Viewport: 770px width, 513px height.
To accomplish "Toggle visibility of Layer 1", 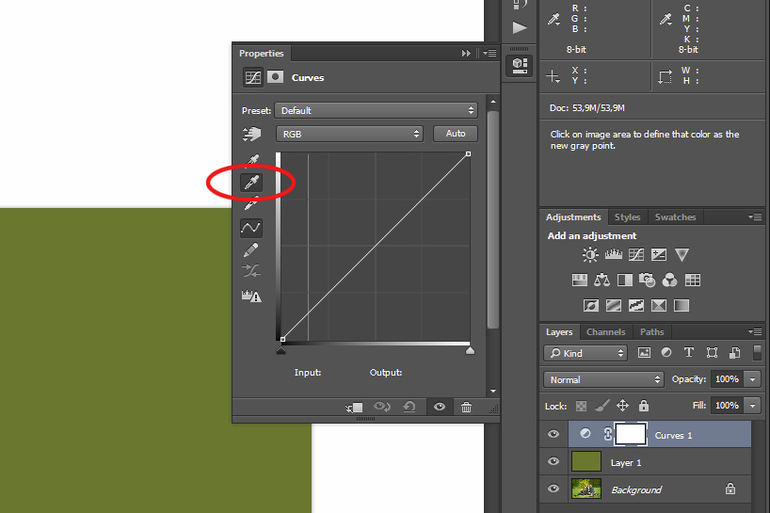I will coord(554,462).
